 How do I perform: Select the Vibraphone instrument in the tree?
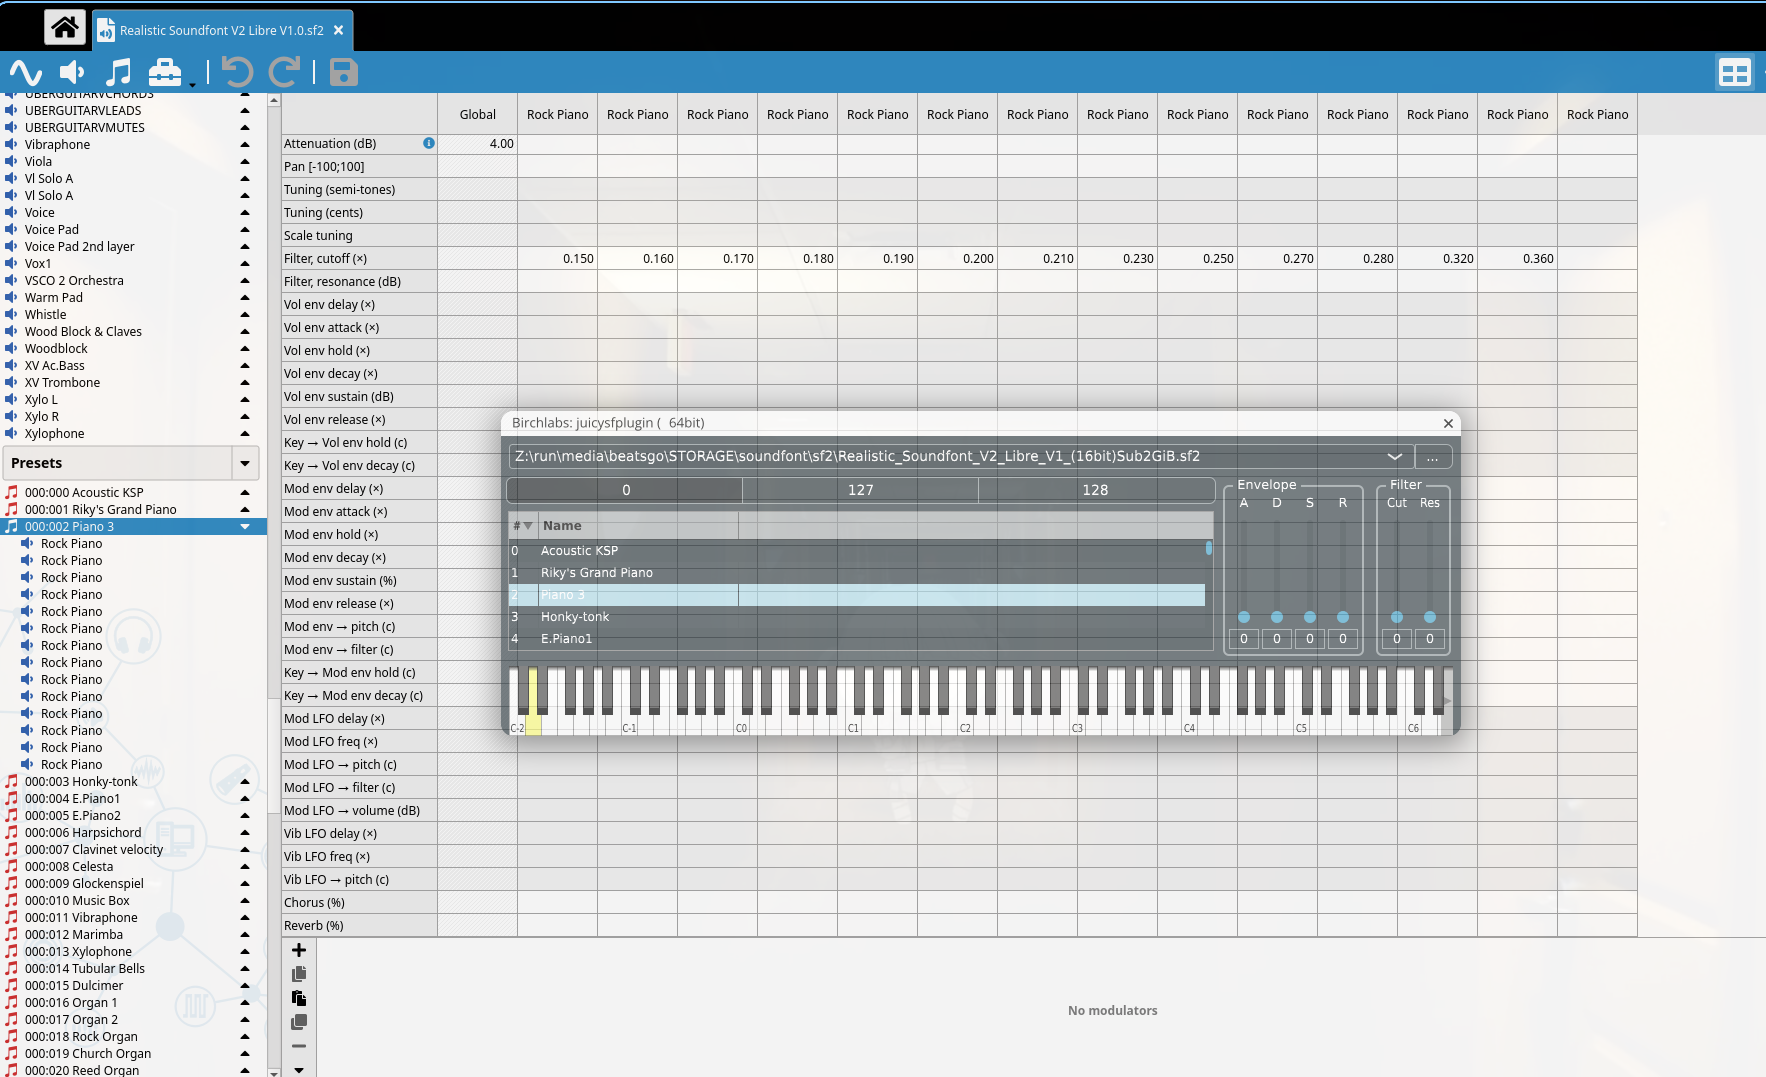57,145
